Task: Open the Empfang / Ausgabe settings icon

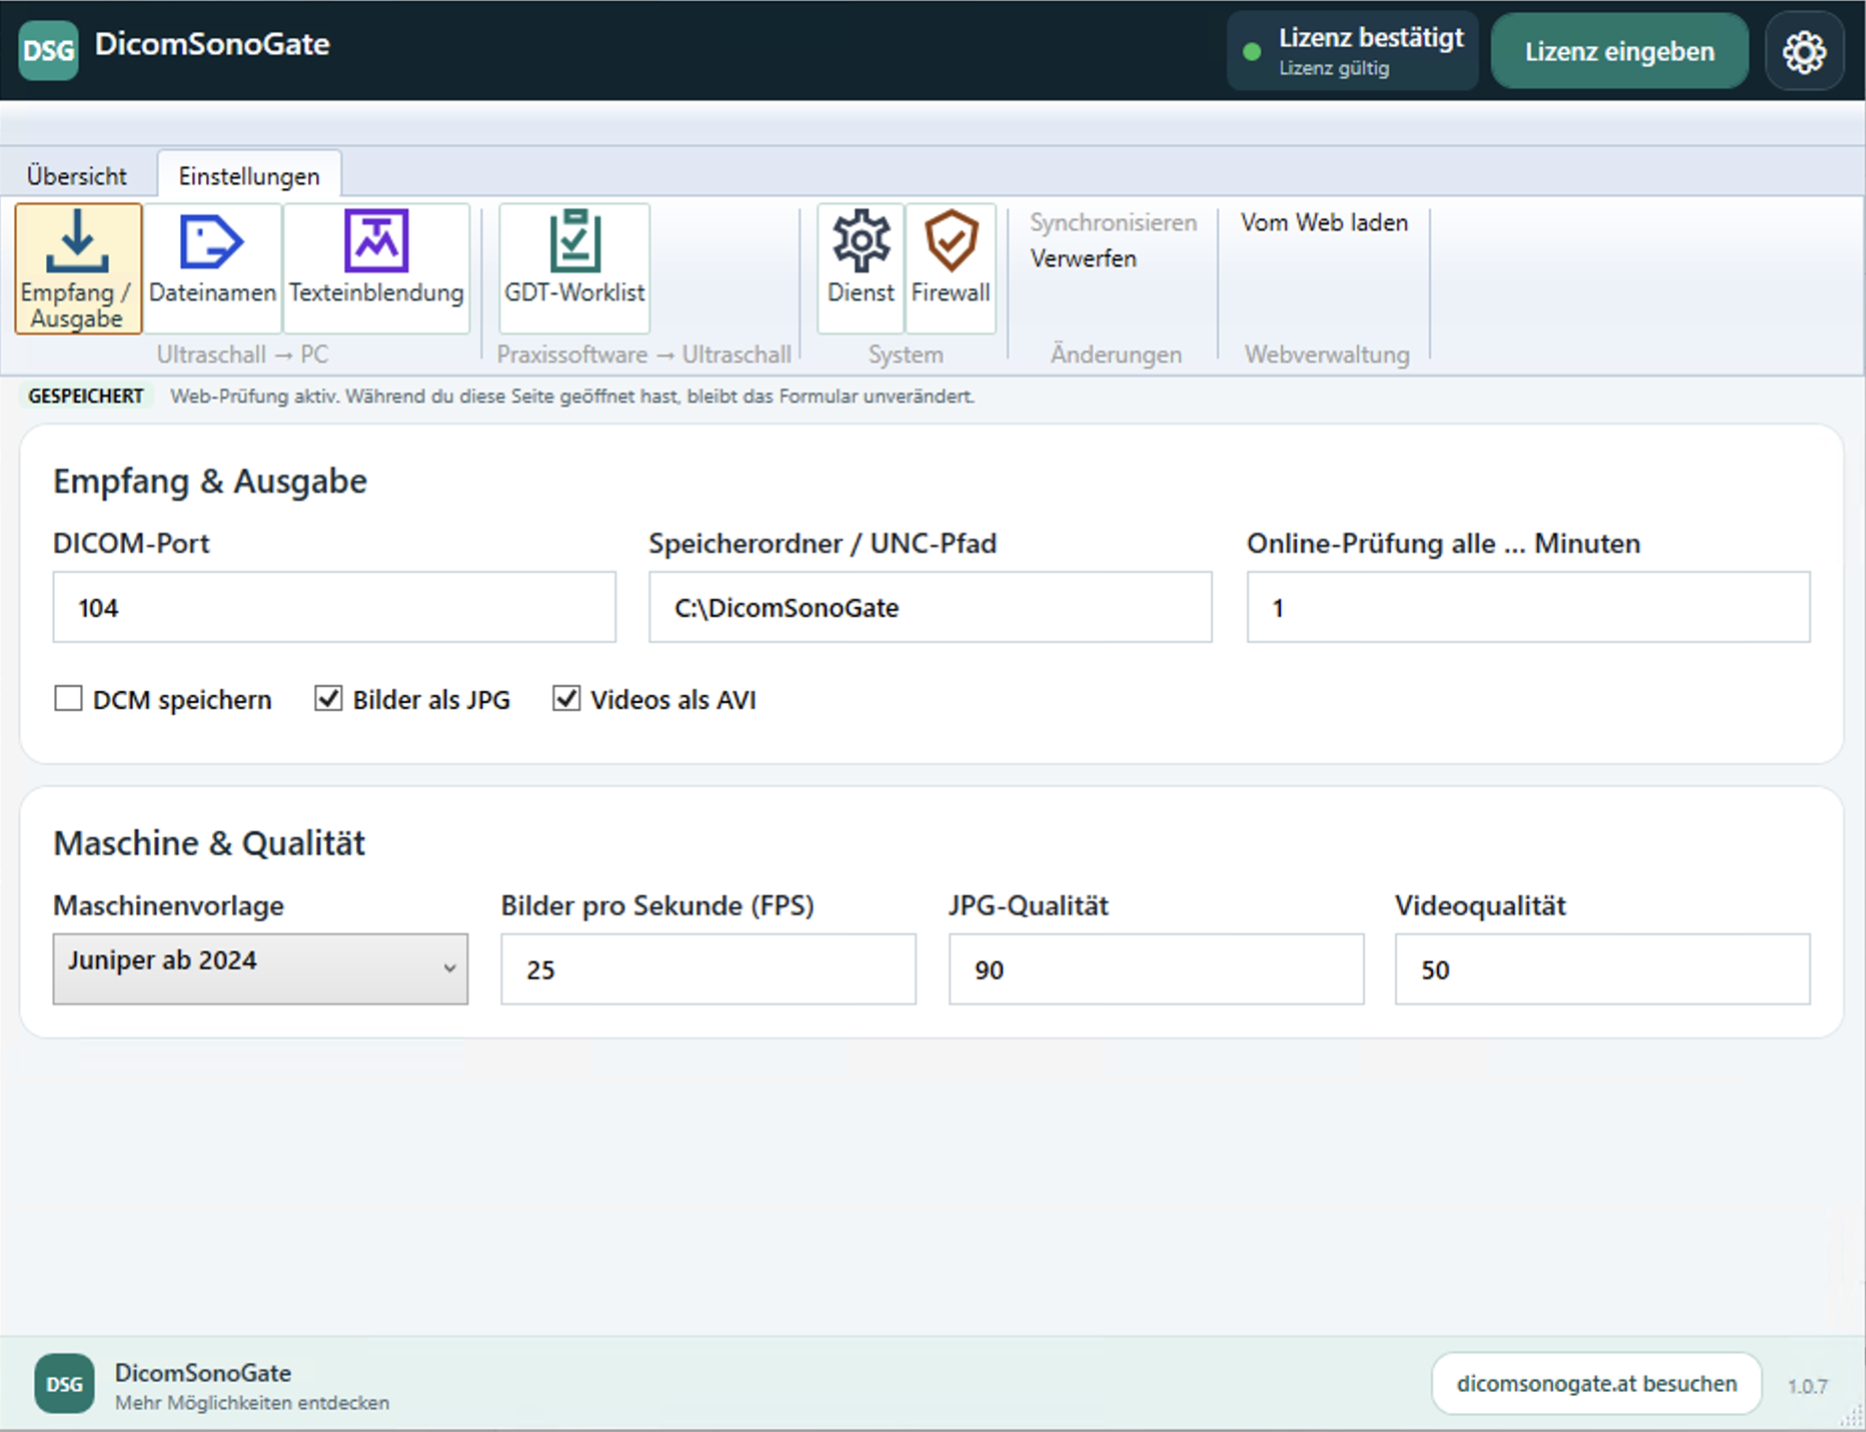Action: coord(78,268)
